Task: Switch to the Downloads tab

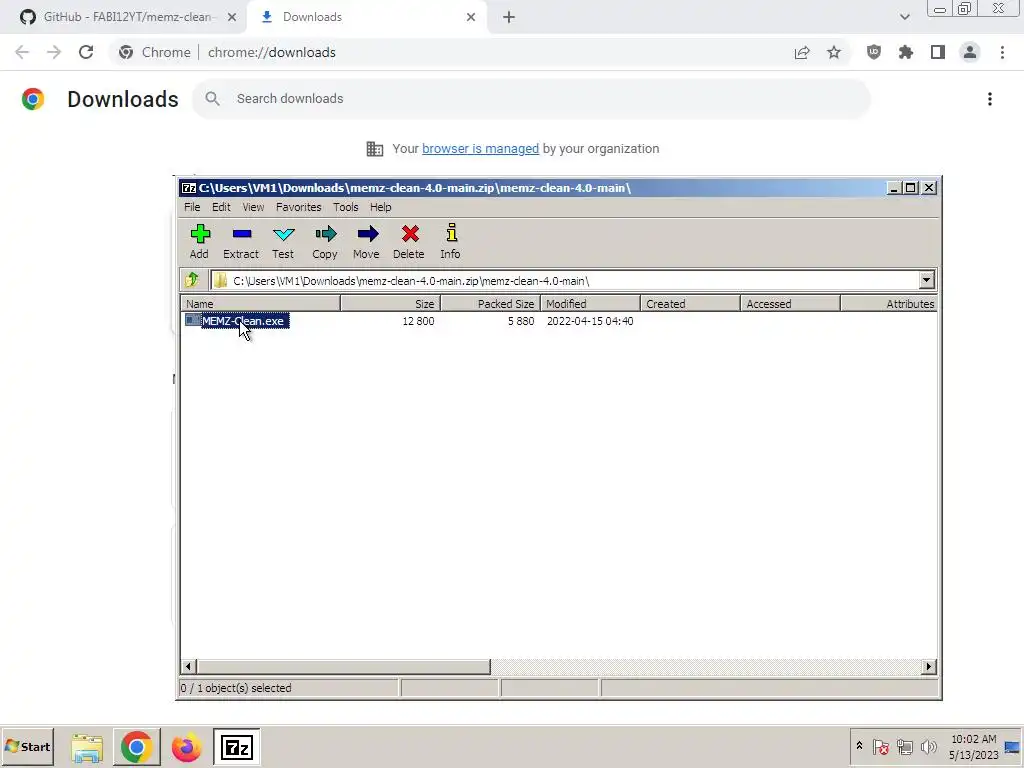Action: [x=368, y=18]
